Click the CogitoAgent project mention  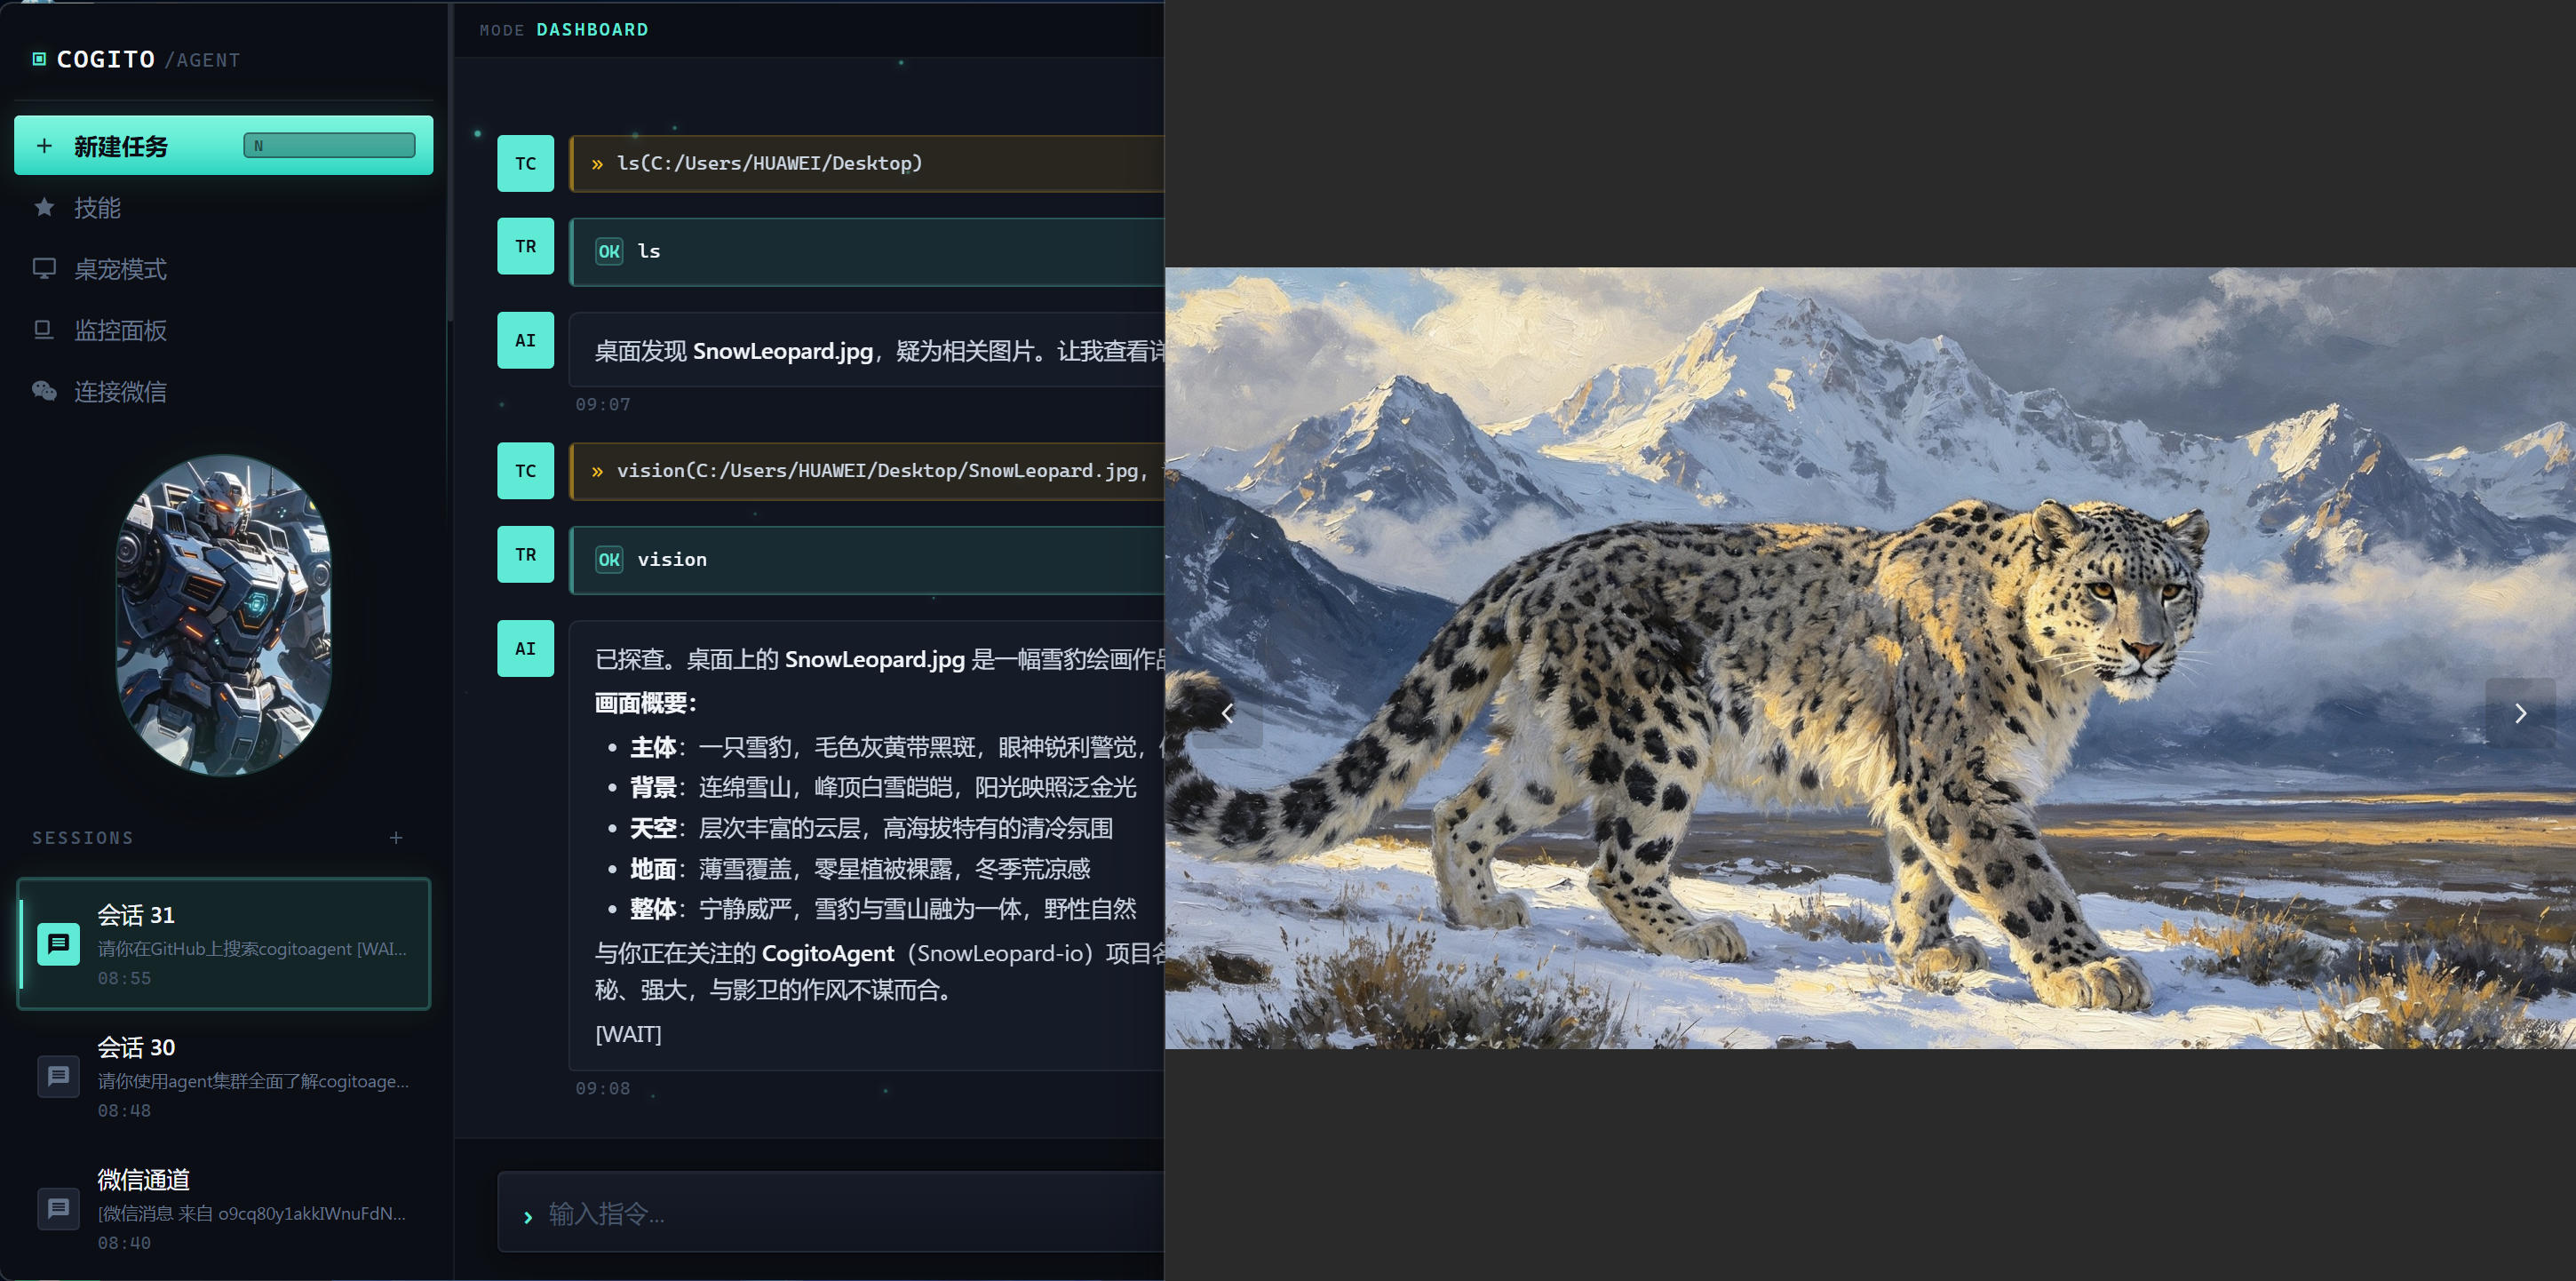(828, 953)
